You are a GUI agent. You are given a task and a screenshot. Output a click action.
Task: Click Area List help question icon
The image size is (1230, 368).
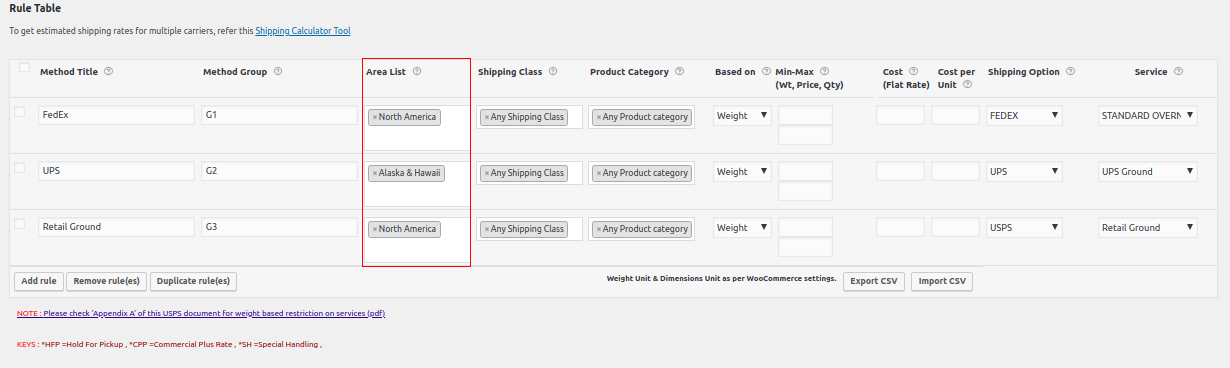pyautogui.click(x=417, y=71)
